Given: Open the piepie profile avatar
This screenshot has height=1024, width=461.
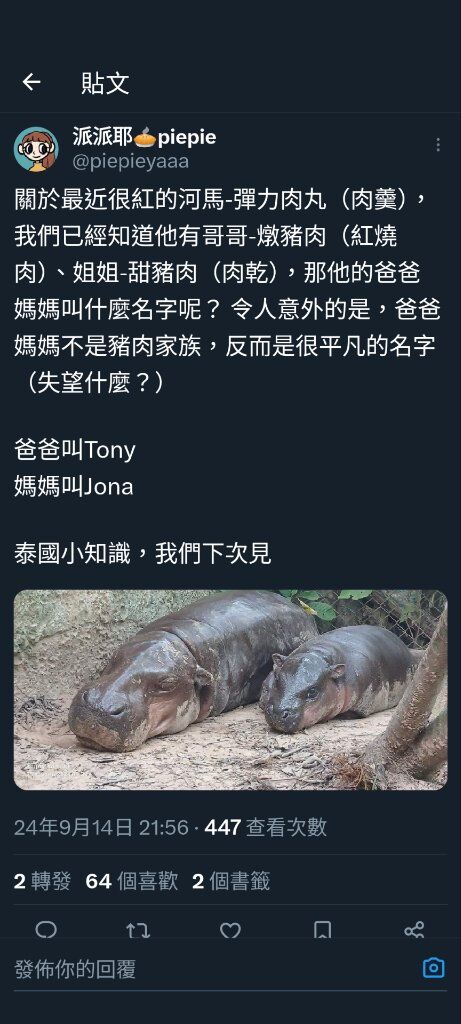Looking at the screenshot, I should click(37, 149).
